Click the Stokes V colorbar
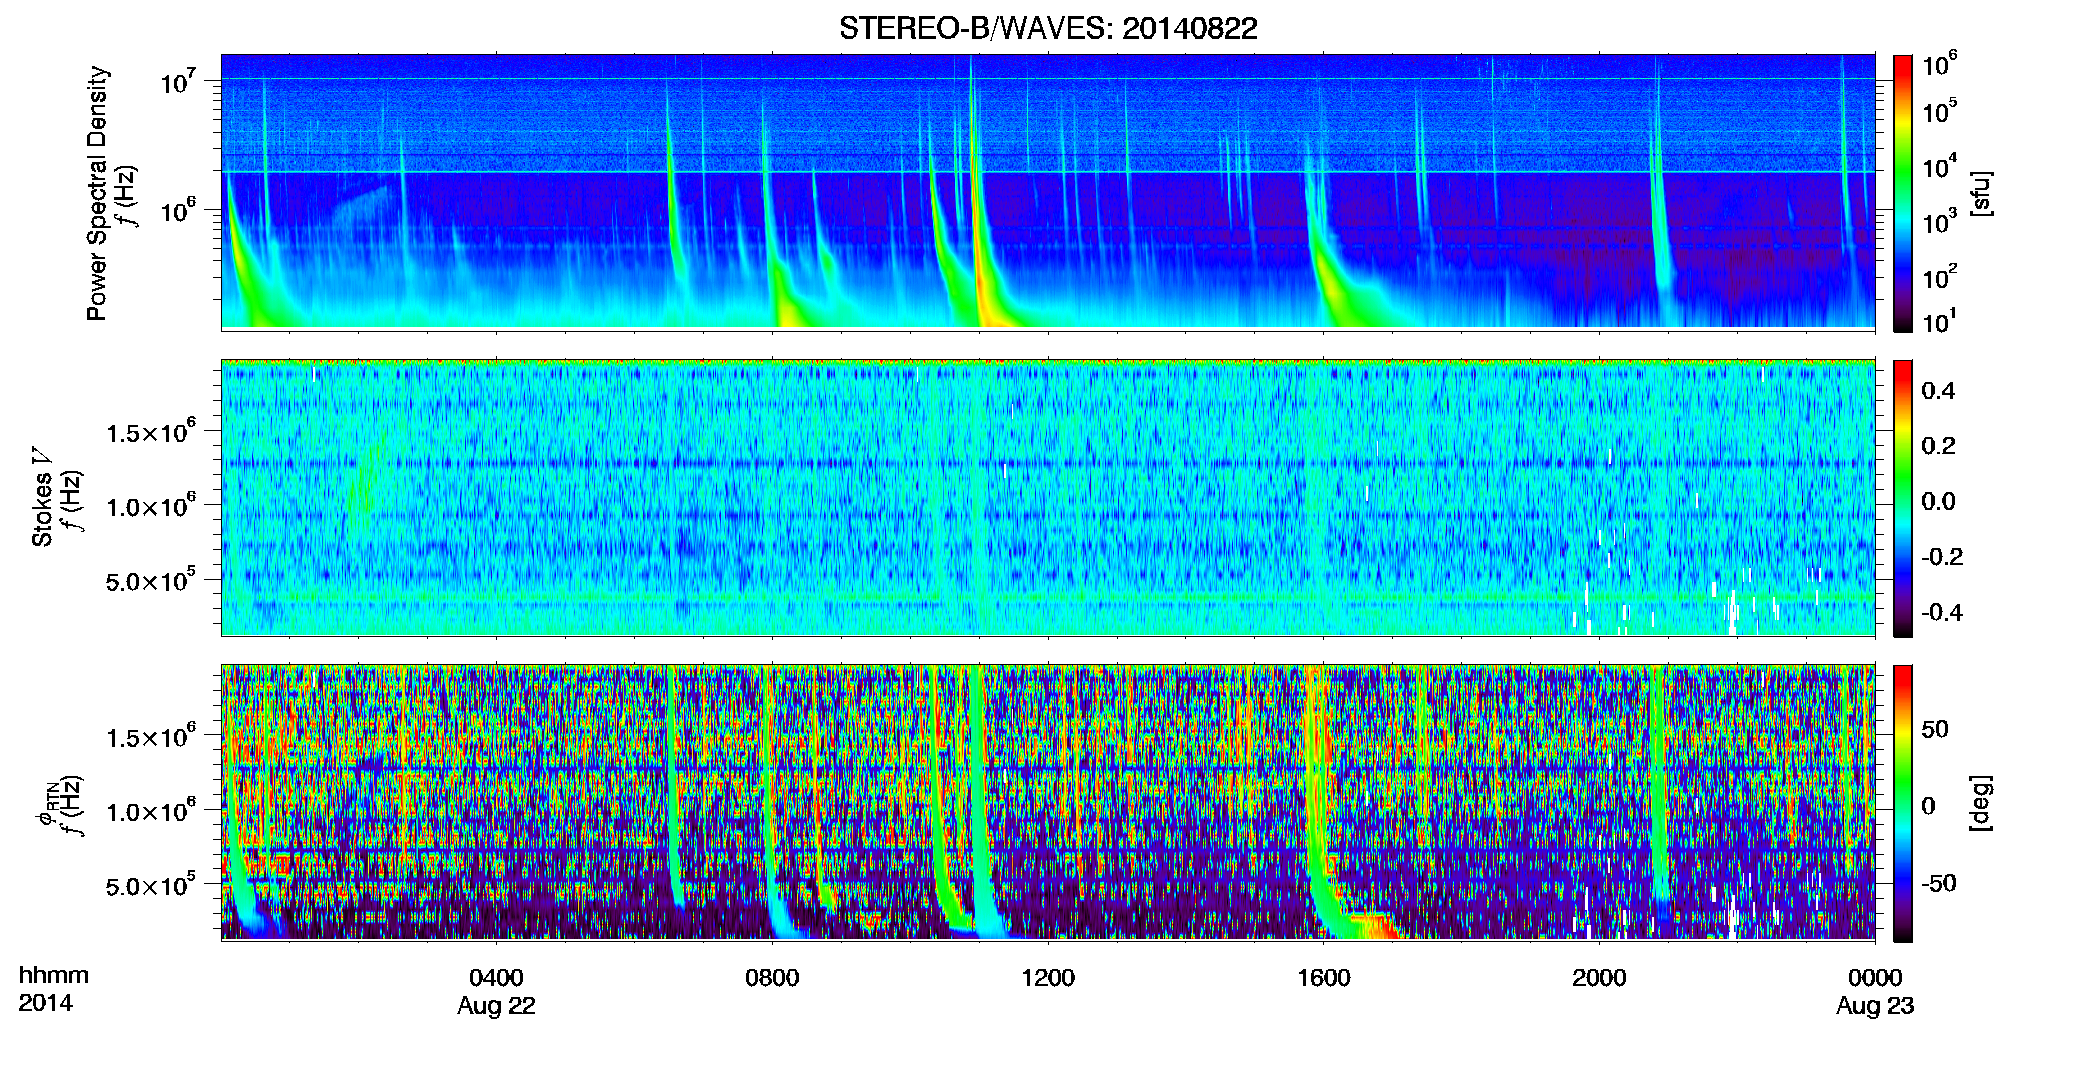This screenshot has width=2096, height=1080. coord(1903,498)
